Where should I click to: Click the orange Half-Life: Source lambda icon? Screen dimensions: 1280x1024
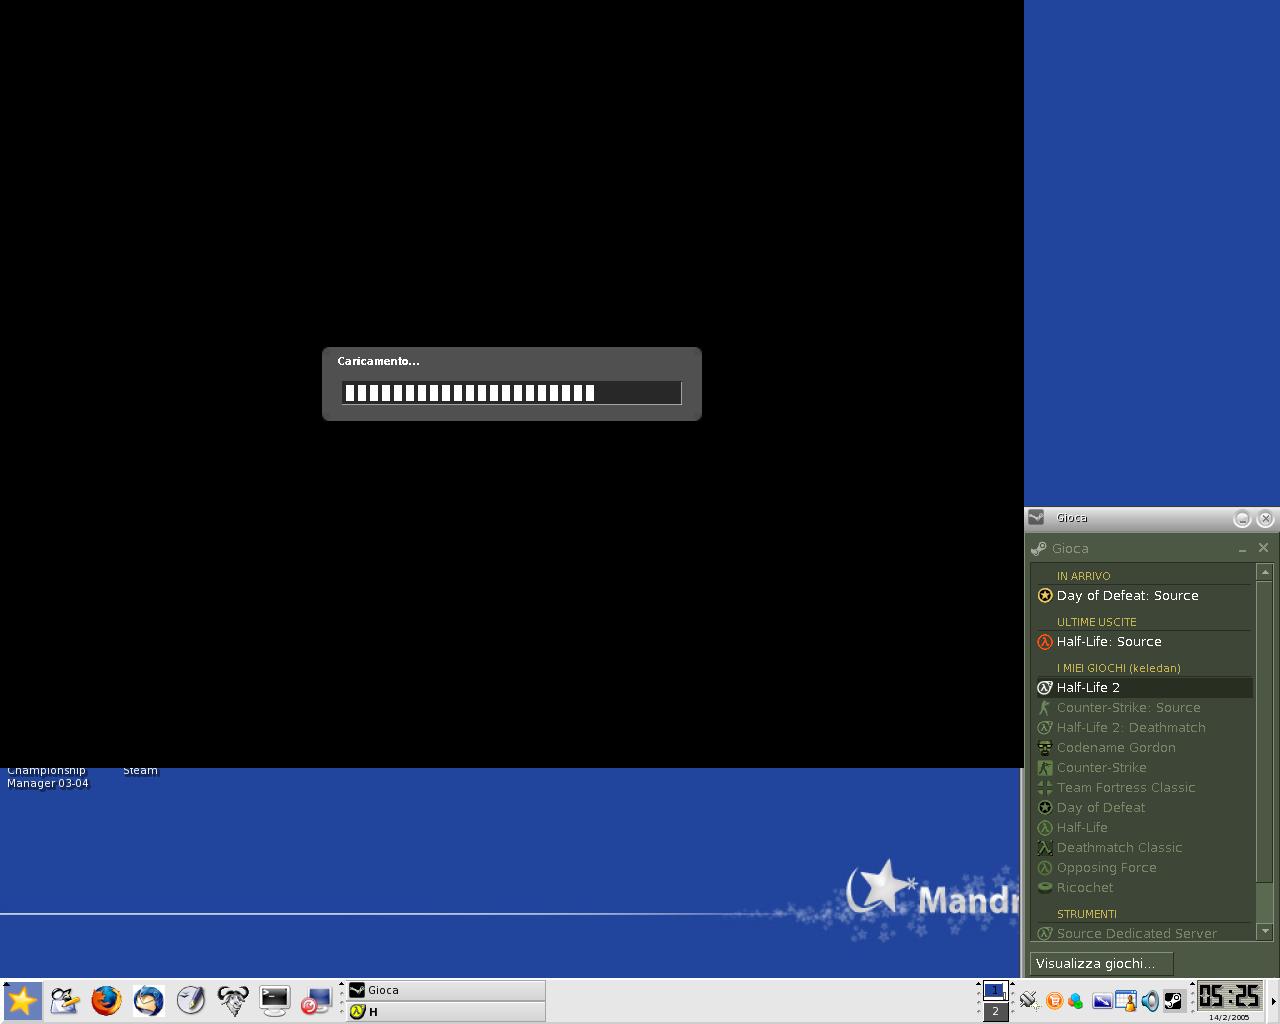tap(1045, 641)
